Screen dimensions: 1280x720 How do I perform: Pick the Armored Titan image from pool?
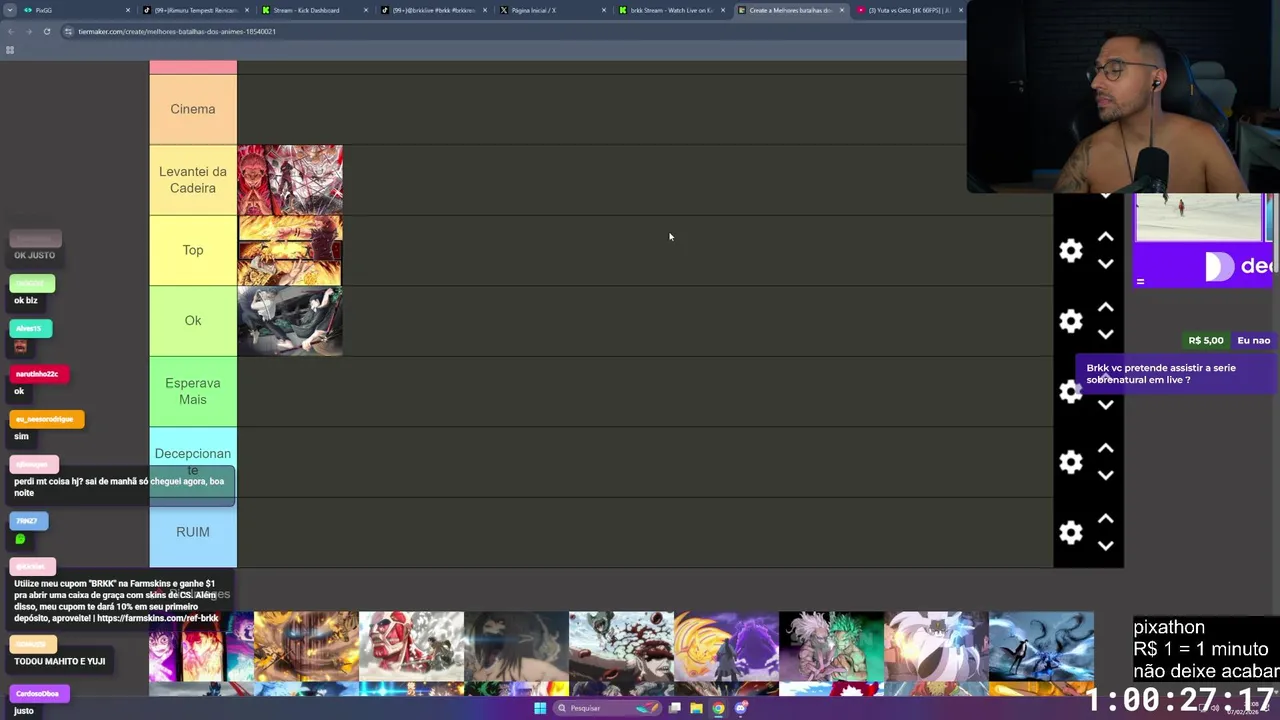[x=306, y=647]
